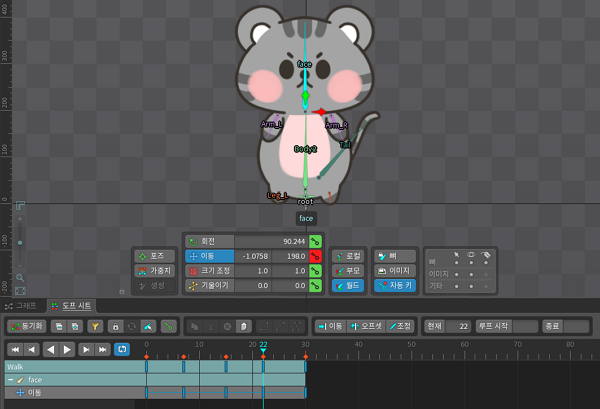The image size is (600, 409).
Task: Jump to the last frame
Action: (103, 349)
